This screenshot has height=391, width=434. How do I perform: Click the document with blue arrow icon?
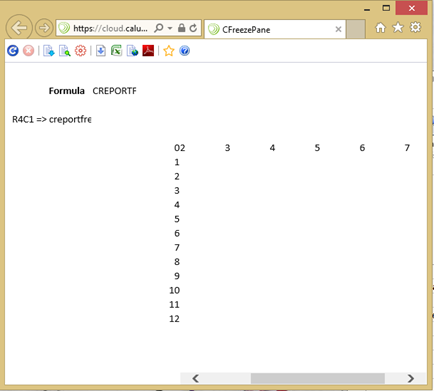49,51
